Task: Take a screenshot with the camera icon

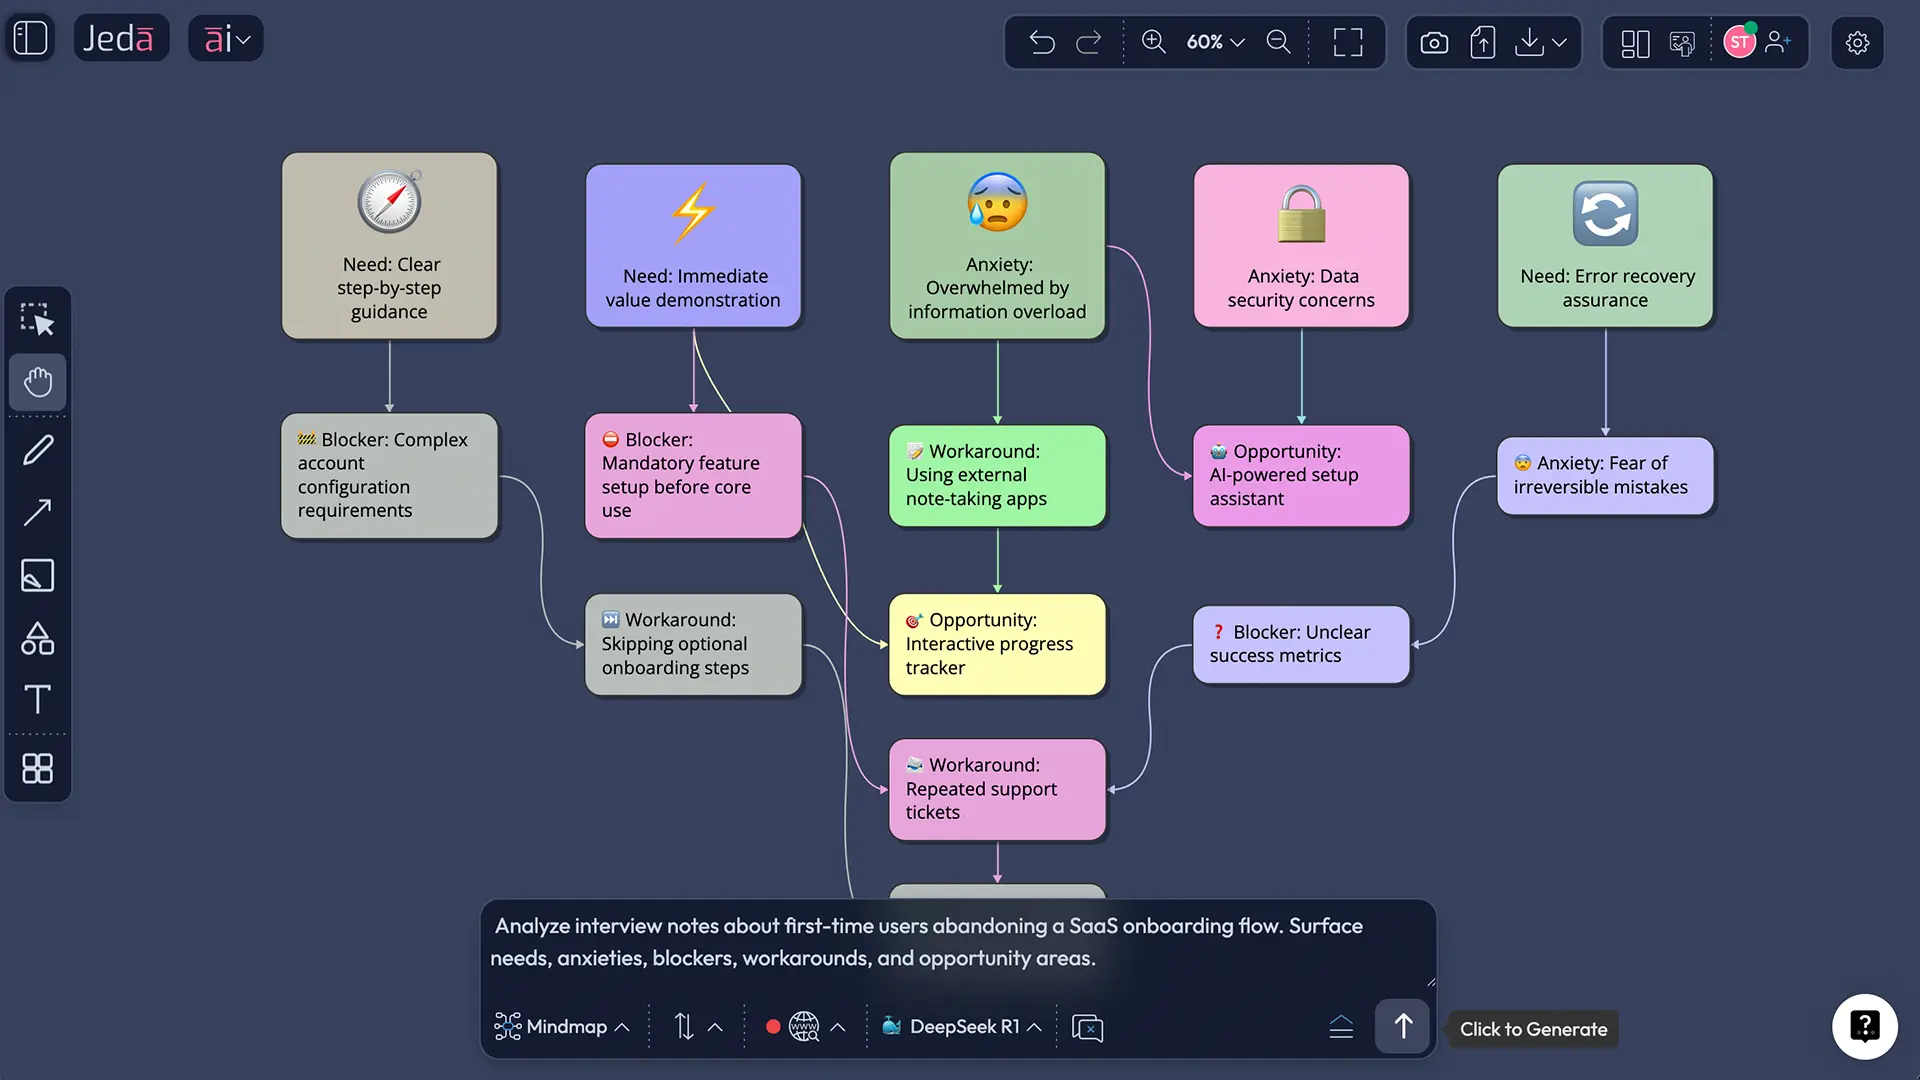Action: tap(1434, 42)
